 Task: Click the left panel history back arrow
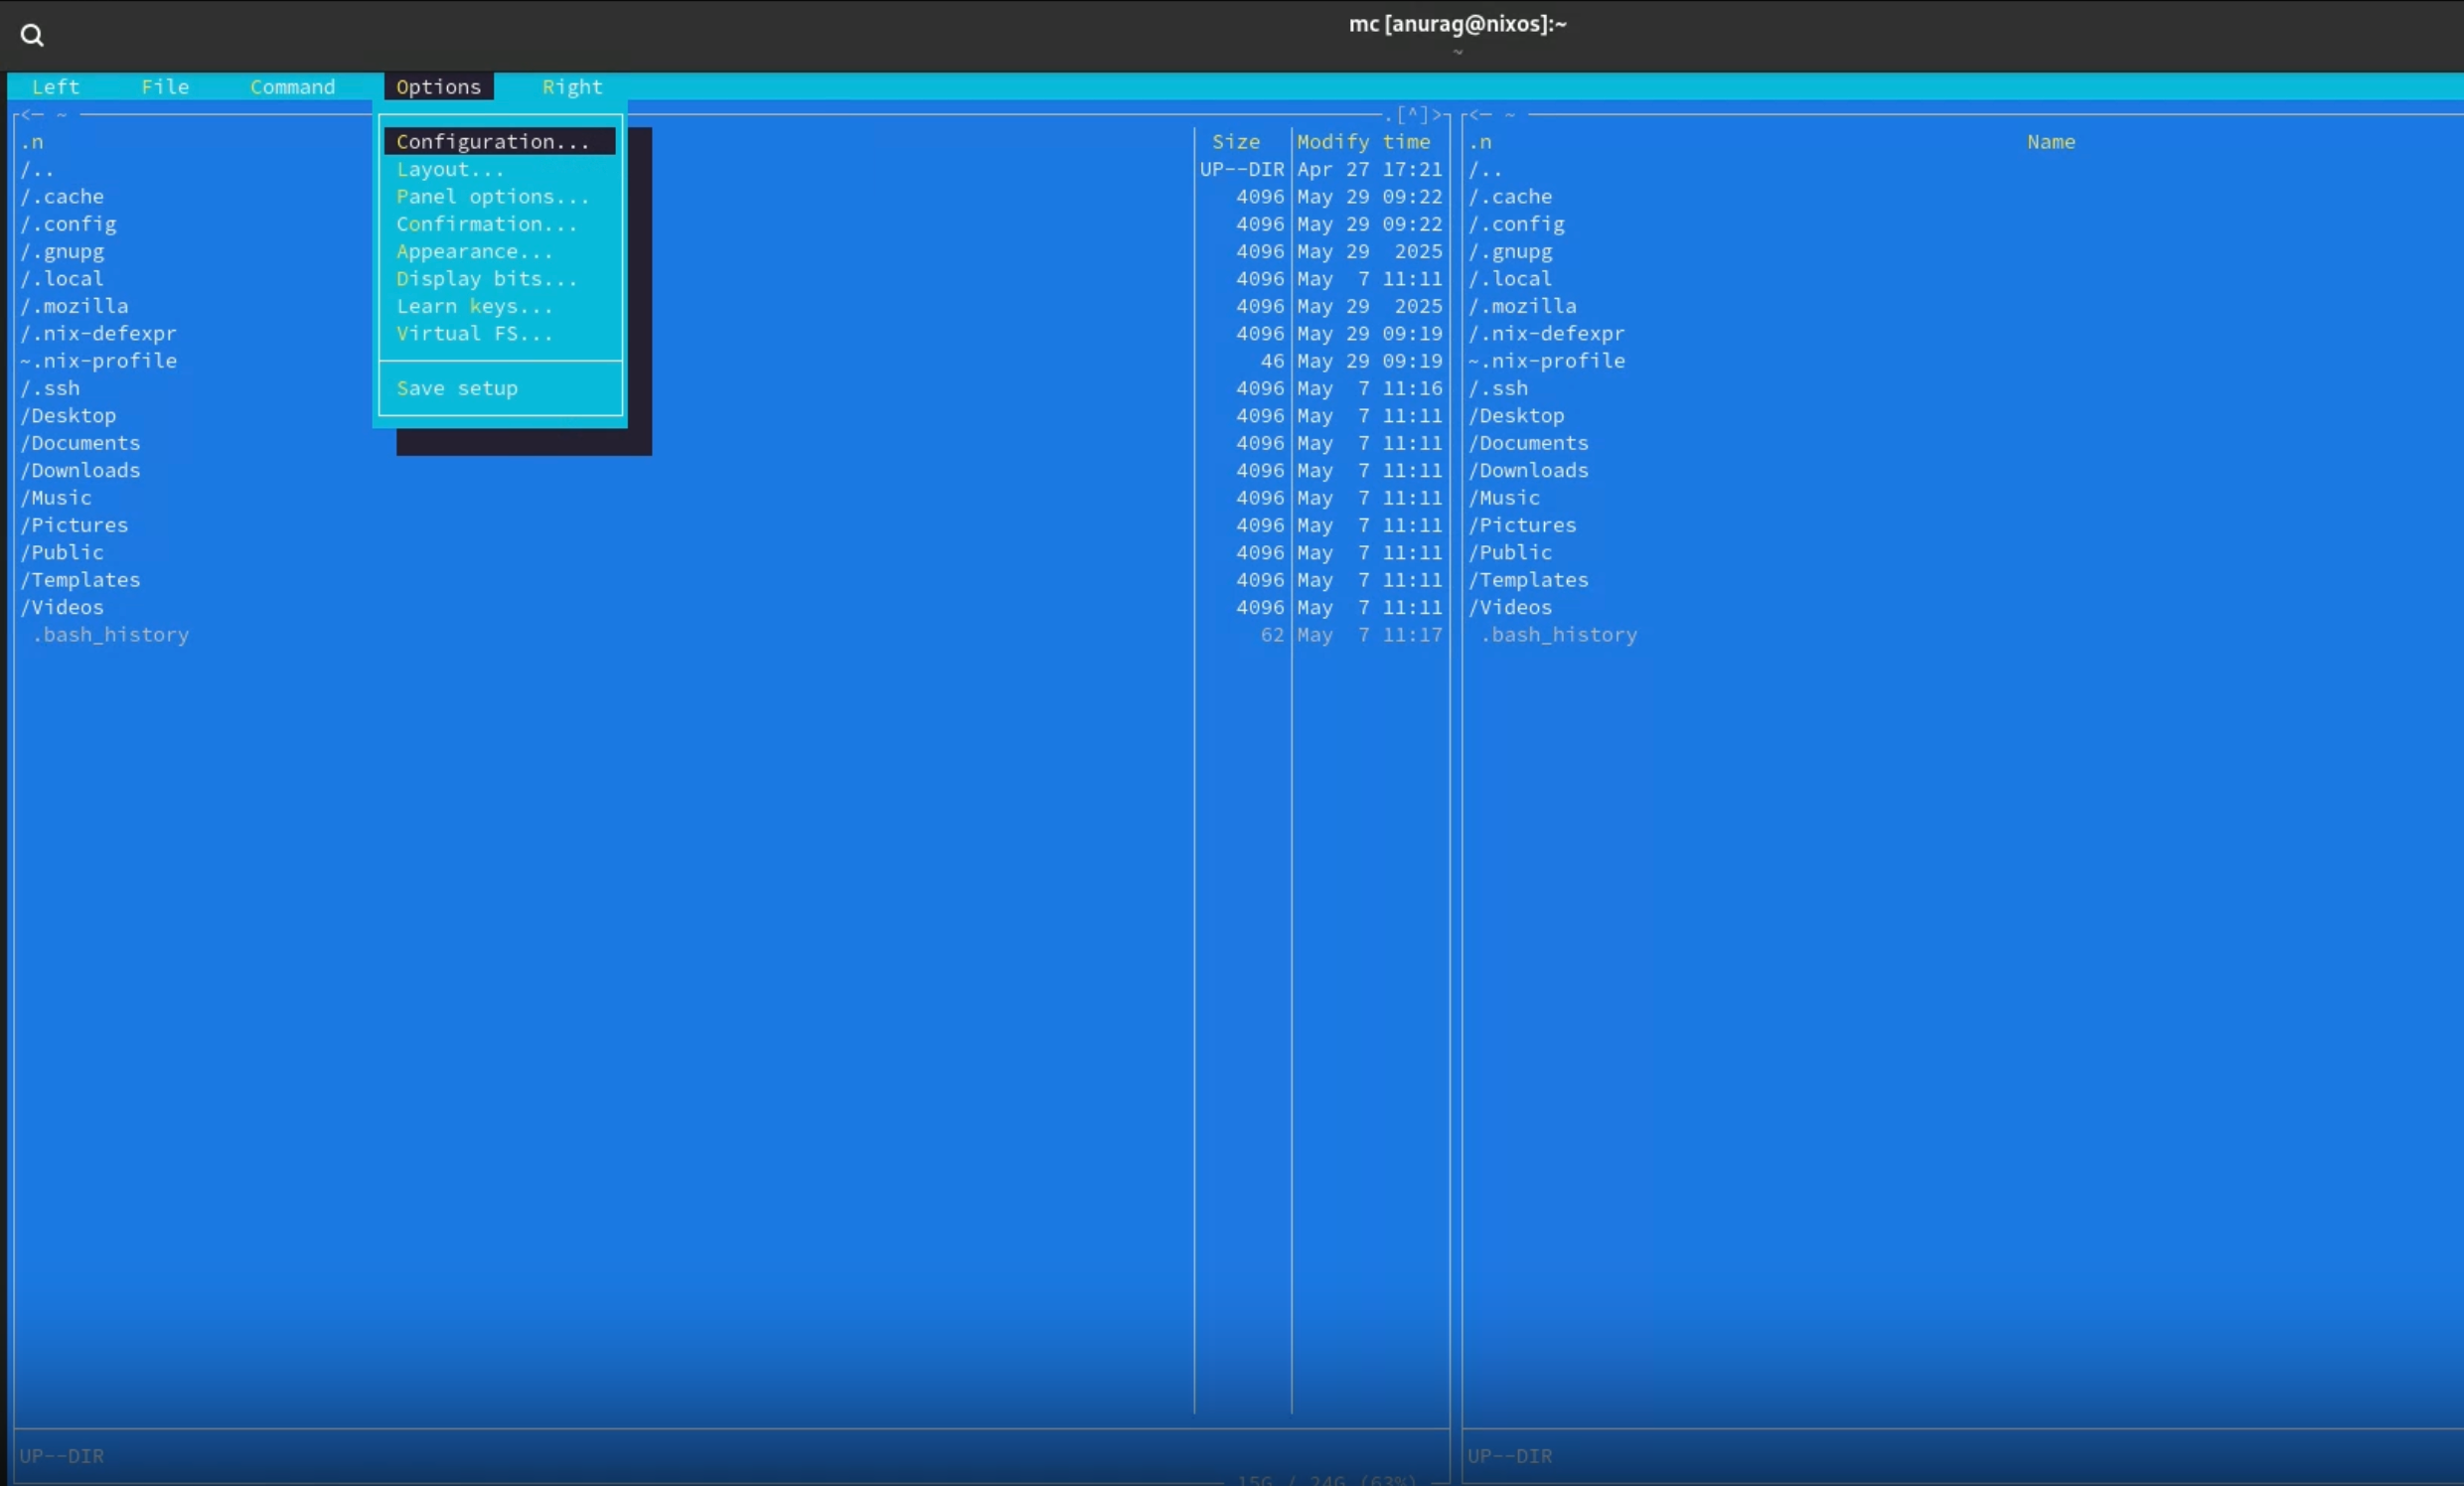tap(32, 115)
